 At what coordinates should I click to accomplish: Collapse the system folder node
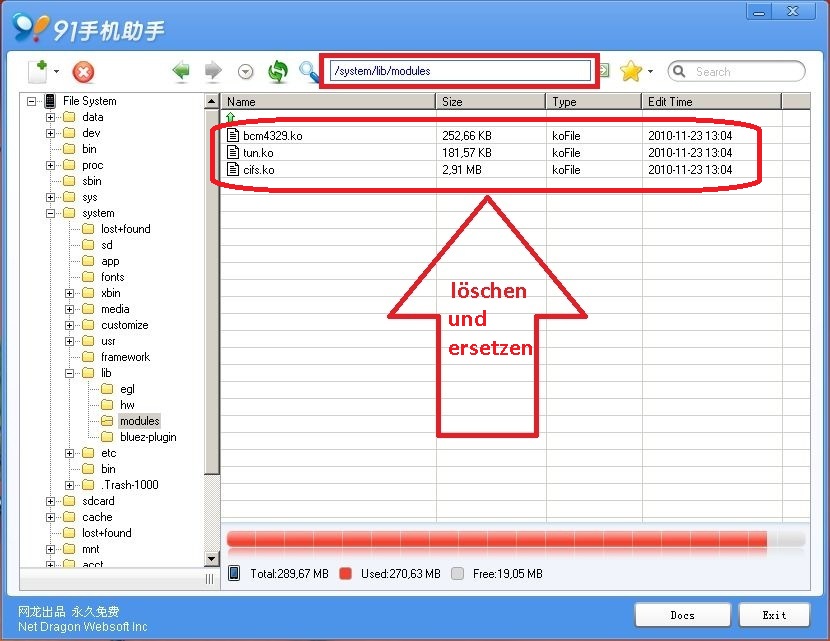coord(50,213)
